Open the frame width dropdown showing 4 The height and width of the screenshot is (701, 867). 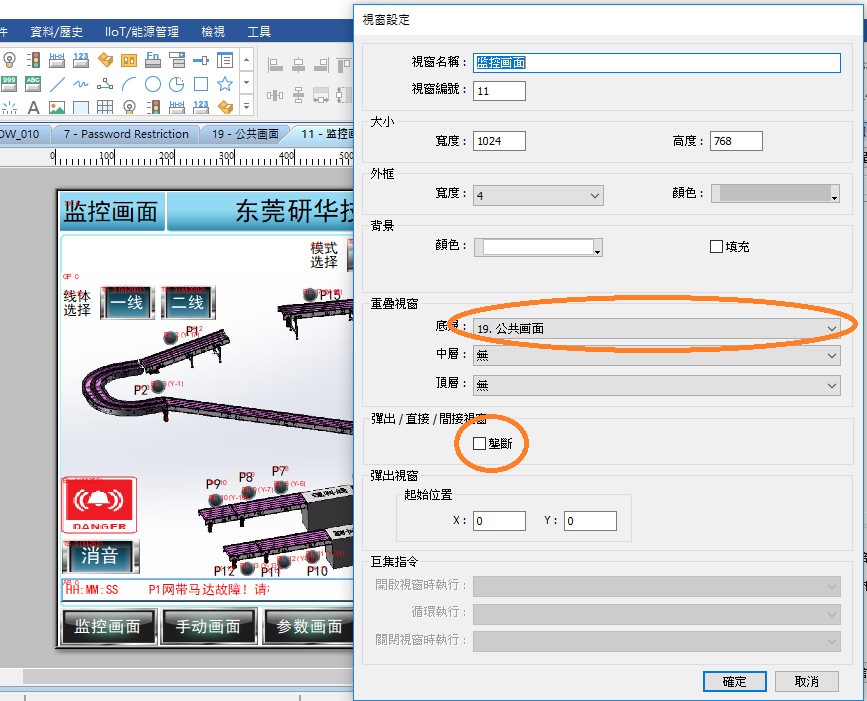[x=537, y=195]
